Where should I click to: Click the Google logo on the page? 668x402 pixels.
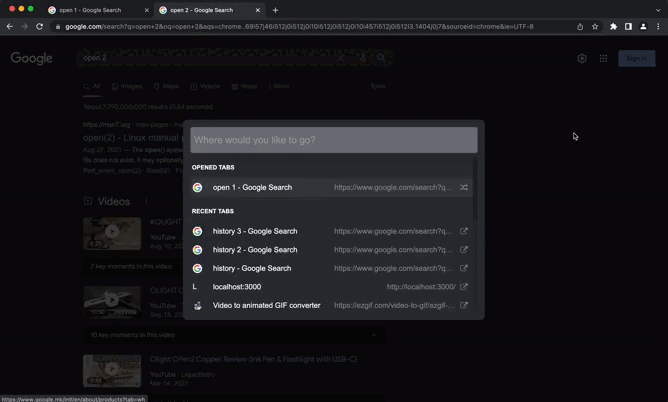pyautogui.click(x=32, y=58)
